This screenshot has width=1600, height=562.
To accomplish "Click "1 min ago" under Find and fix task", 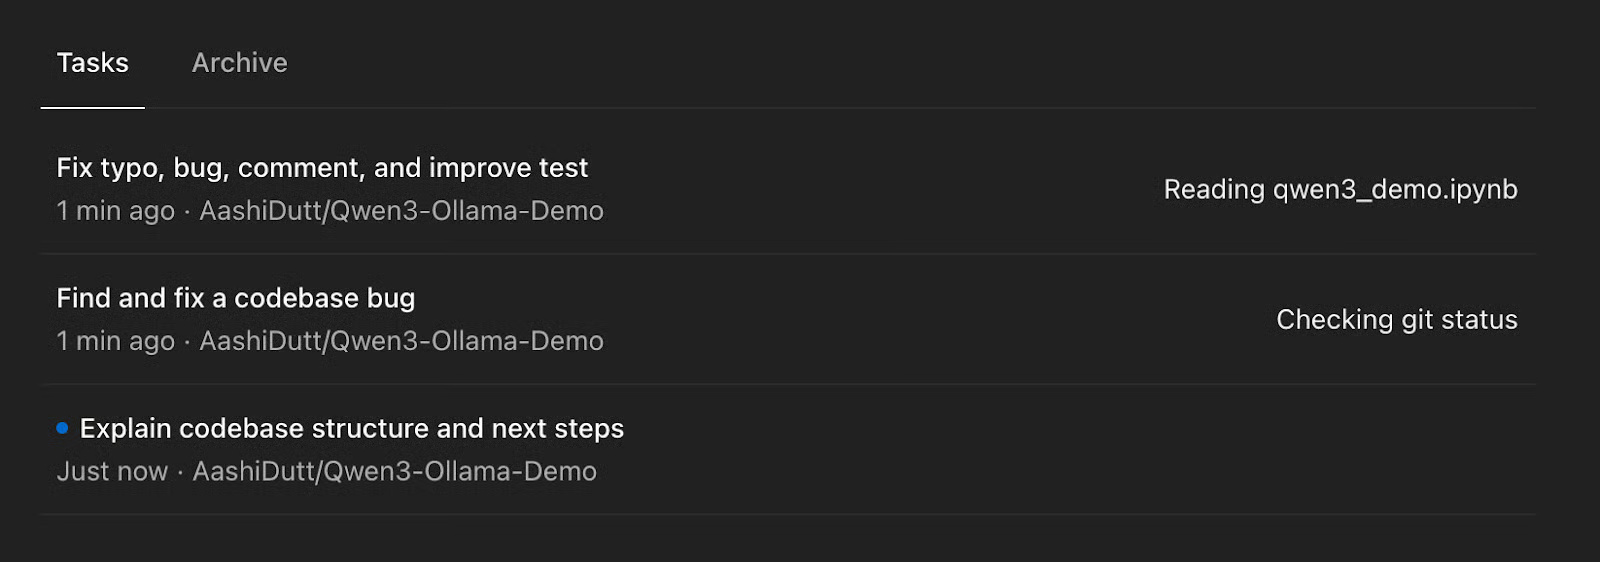I will click(x=115, y=341).
